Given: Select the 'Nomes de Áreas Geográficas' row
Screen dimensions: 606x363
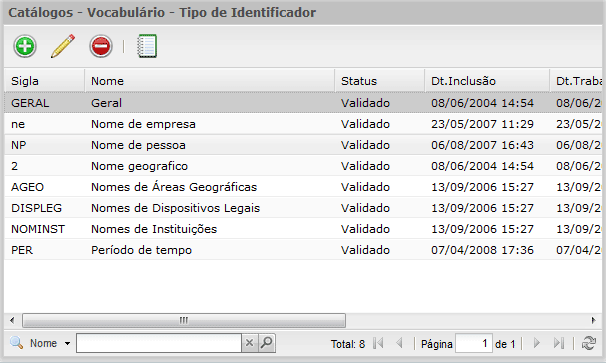Looking at the screenshot, I should click(303, 187).
